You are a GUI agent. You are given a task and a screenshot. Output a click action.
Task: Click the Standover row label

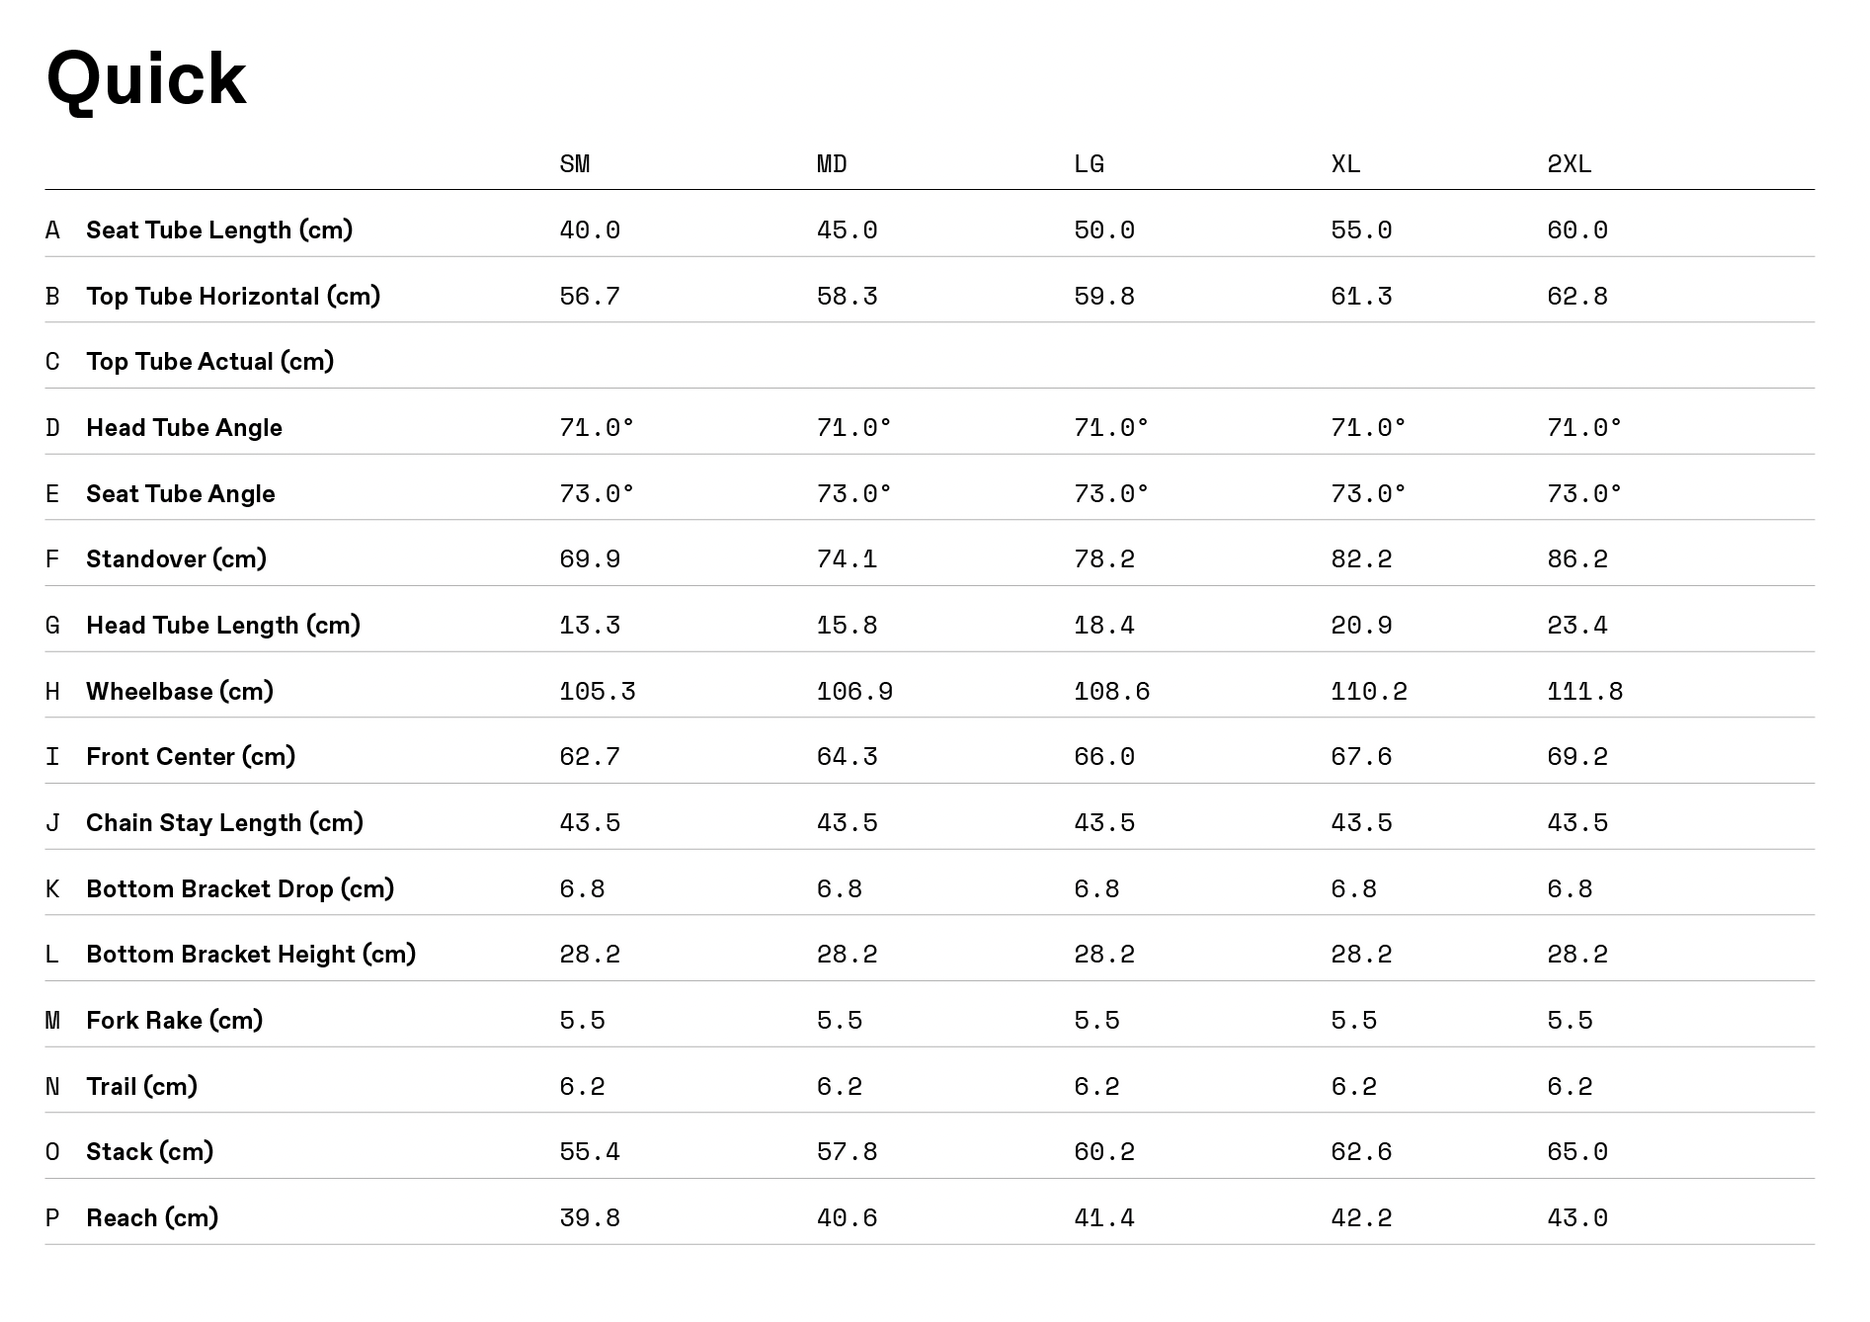click(176, 559)
